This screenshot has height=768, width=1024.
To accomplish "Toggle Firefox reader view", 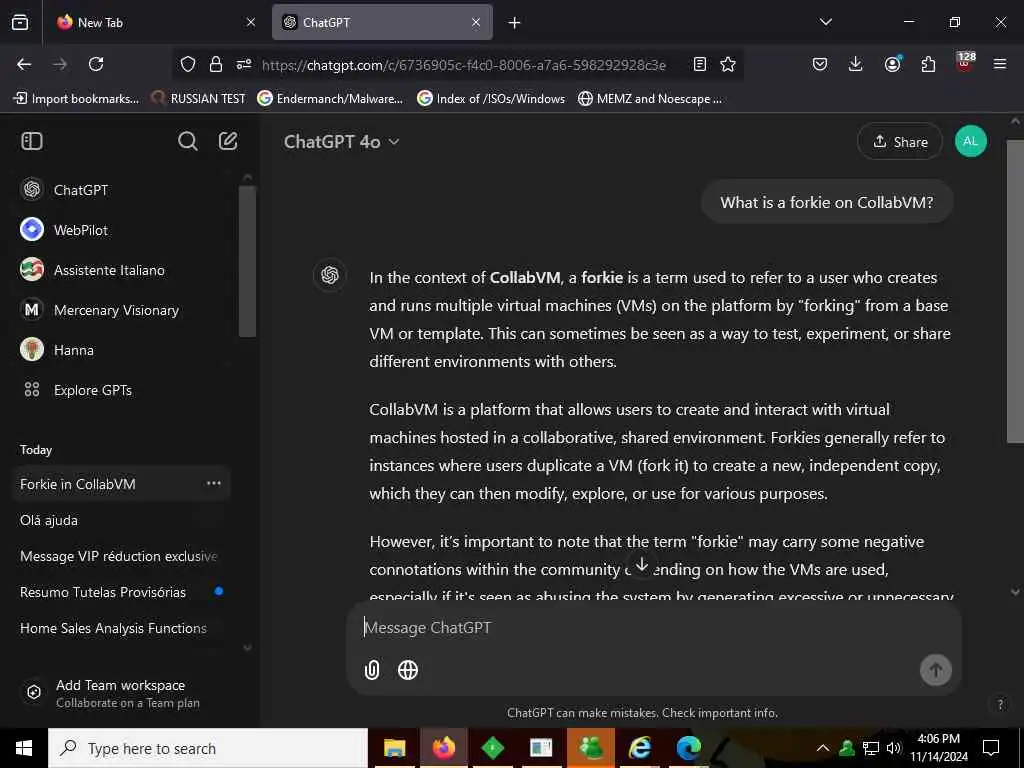I will pyautogui.click(x=699, y=64).
